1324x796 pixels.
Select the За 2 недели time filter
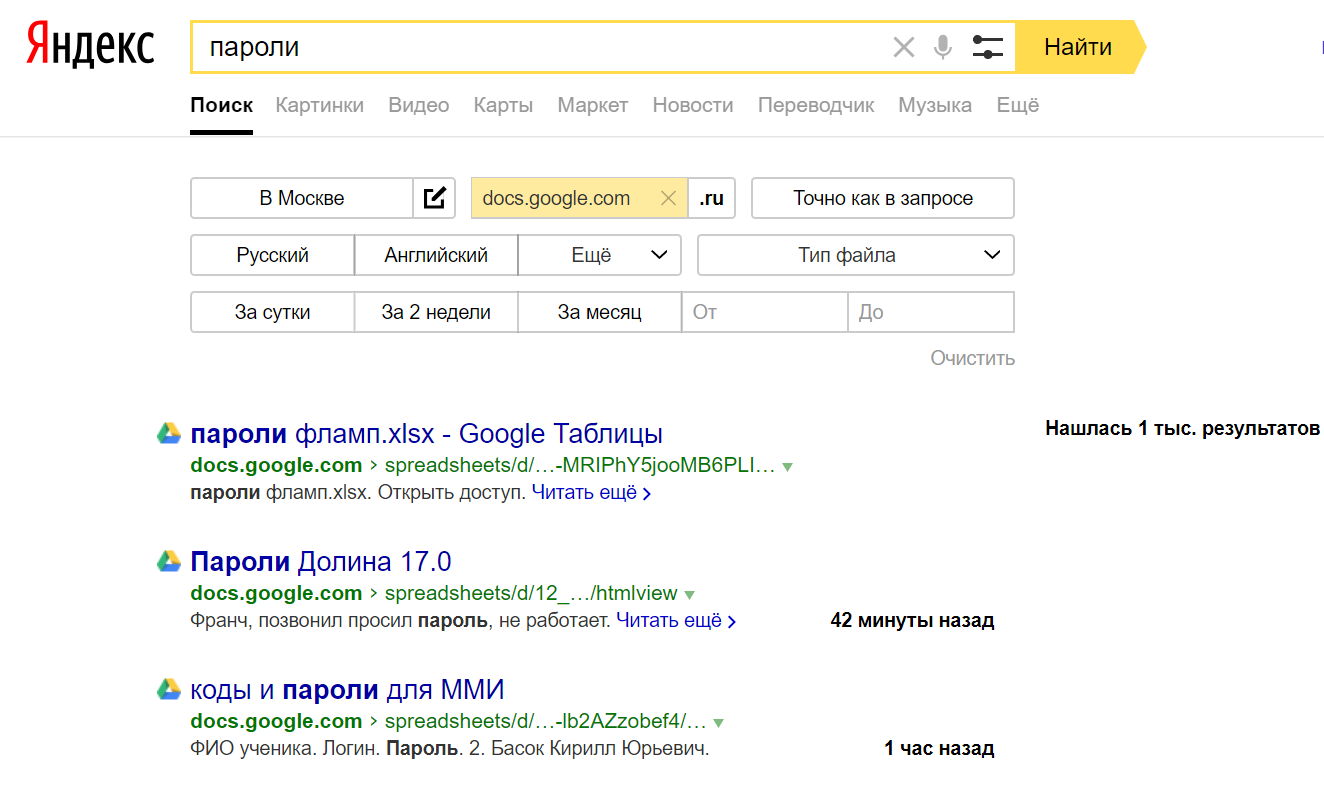click(436, 312)
